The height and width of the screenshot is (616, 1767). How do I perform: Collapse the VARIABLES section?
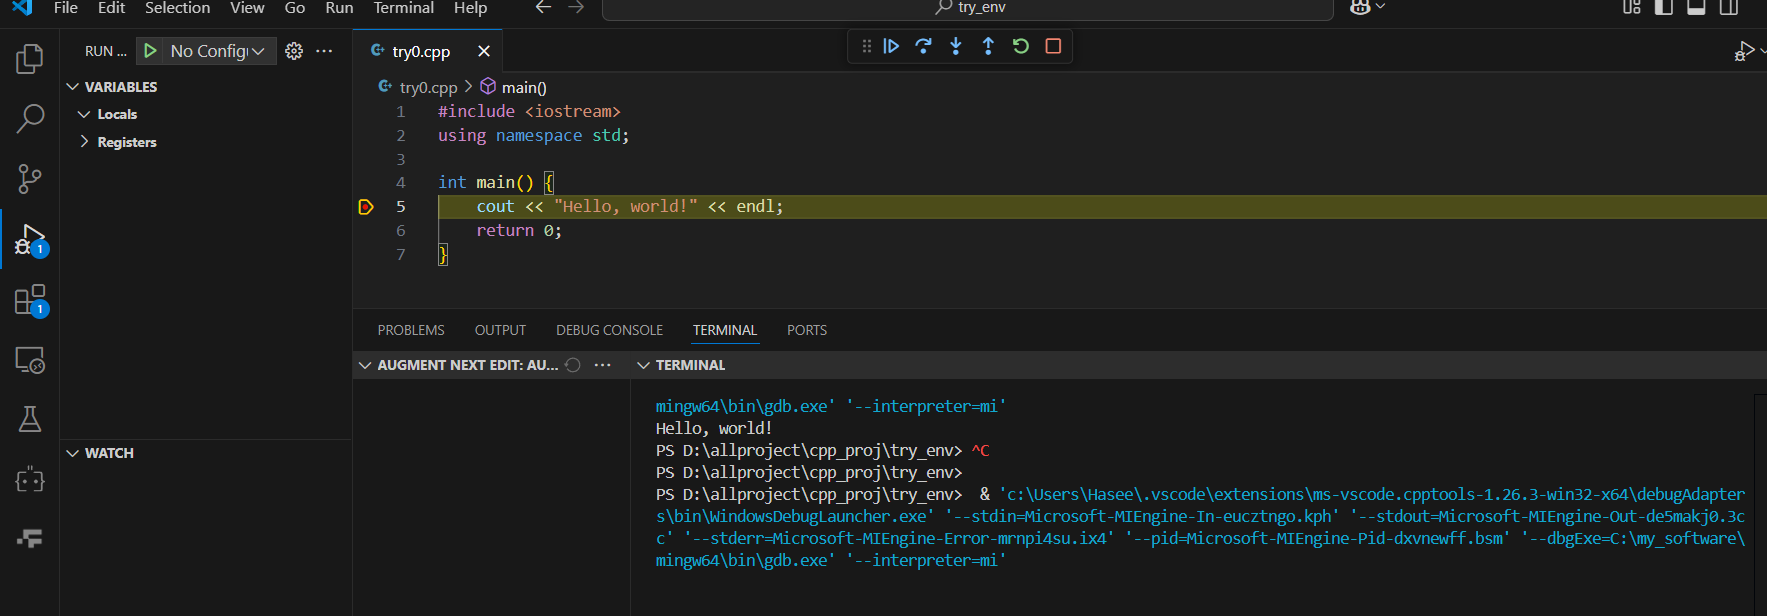72,87
